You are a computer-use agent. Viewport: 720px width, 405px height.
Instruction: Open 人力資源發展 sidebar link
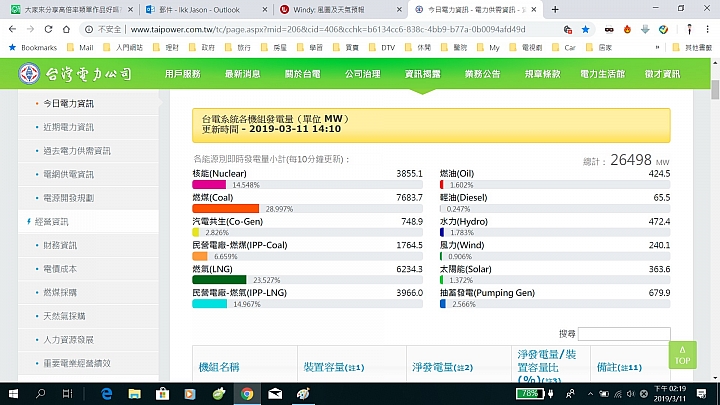coord(68,340)
